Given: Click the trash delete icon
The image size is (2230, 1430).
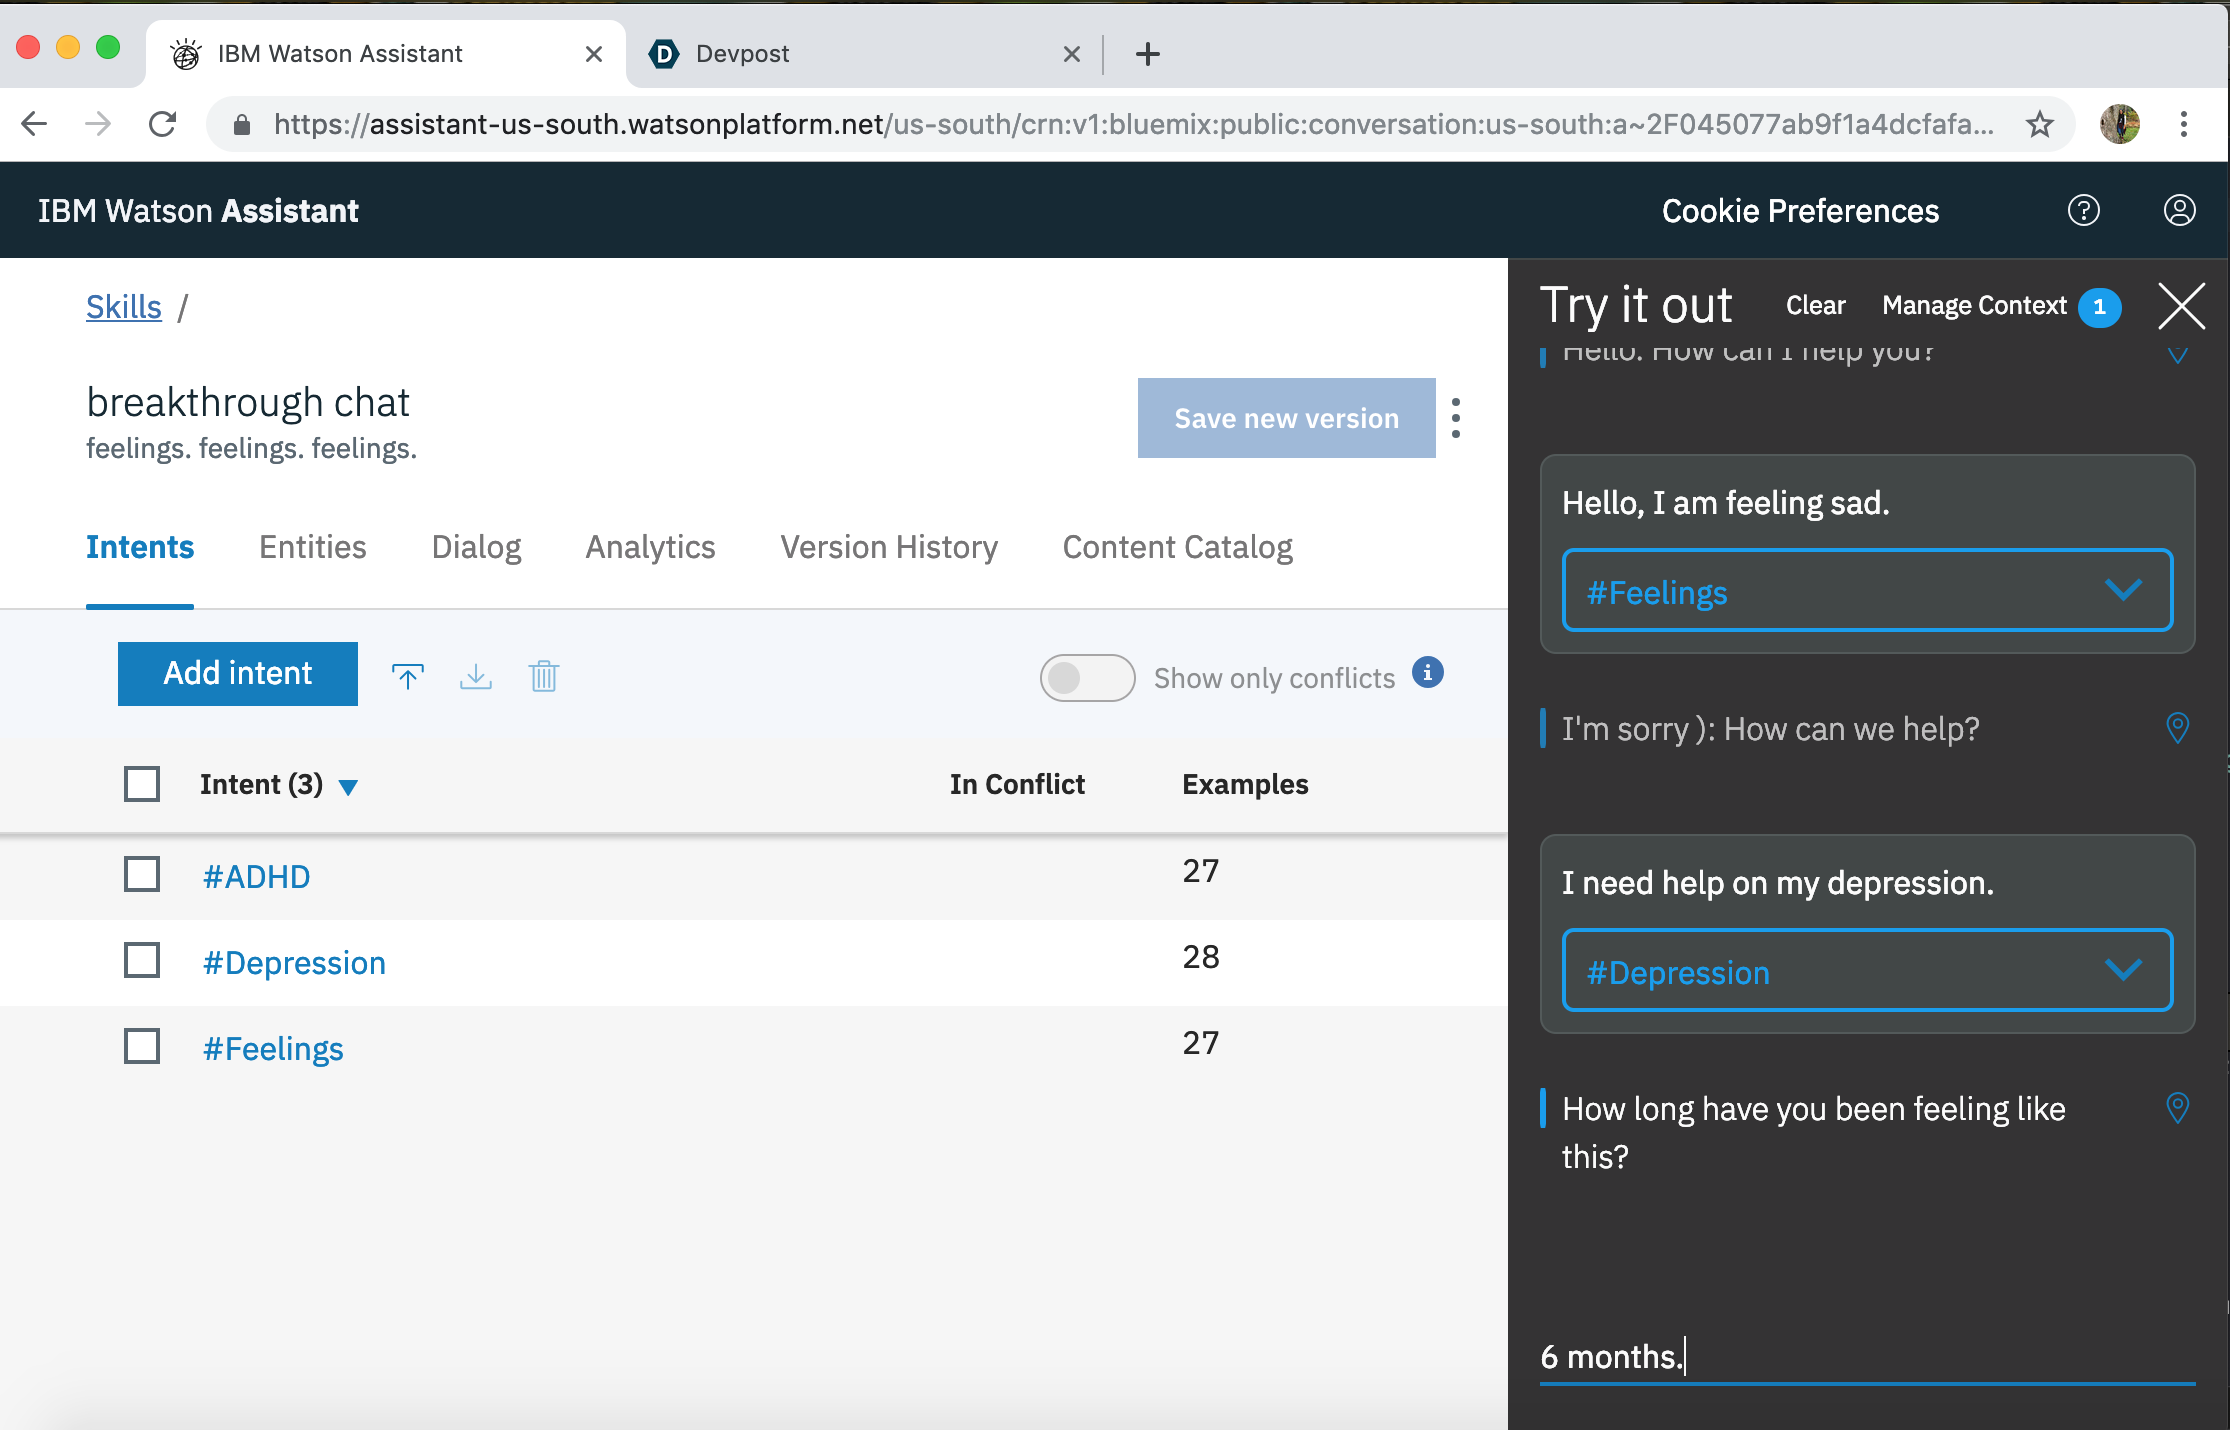Looking at the screenshot, I should point(544,677).
